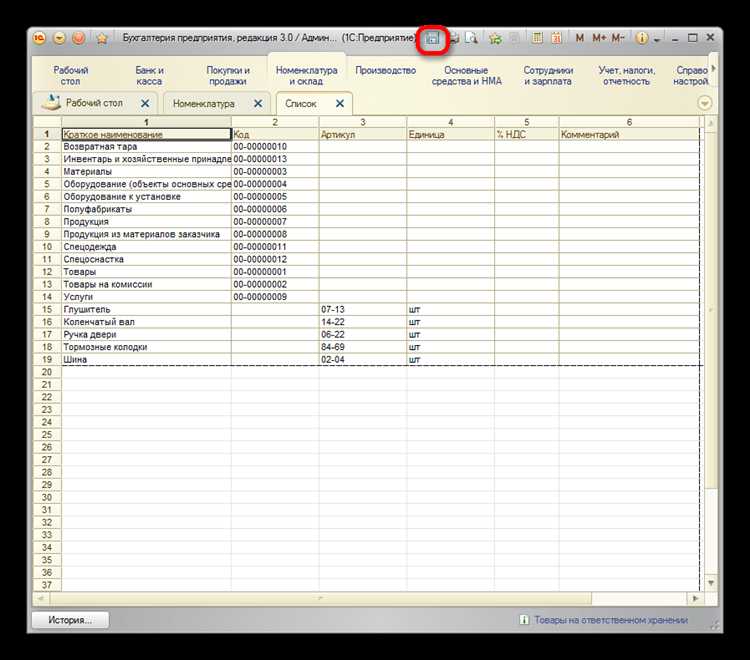Click the Print icon next to Save

(x=453, y=38)
